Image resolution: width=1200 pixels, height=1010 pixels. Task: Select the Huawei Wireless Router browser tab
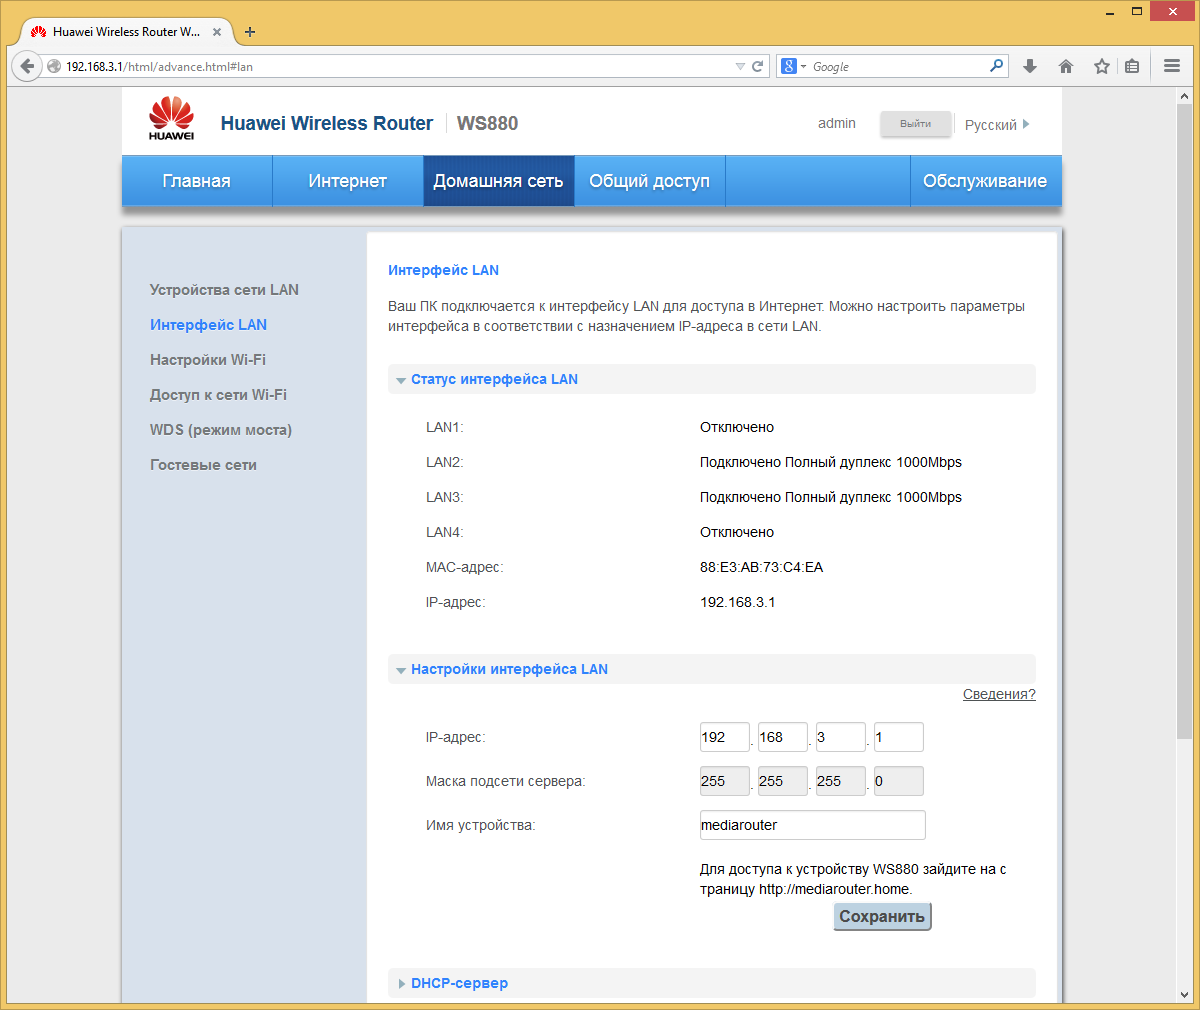click(x=126, y=32)
